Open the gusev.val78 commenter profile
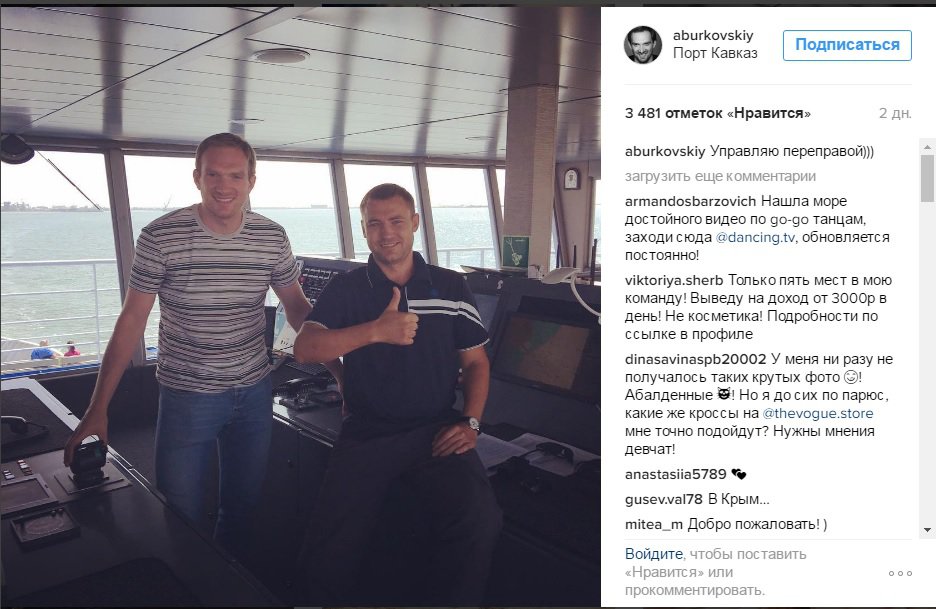The image size is (936, 609). coord(663,499)
